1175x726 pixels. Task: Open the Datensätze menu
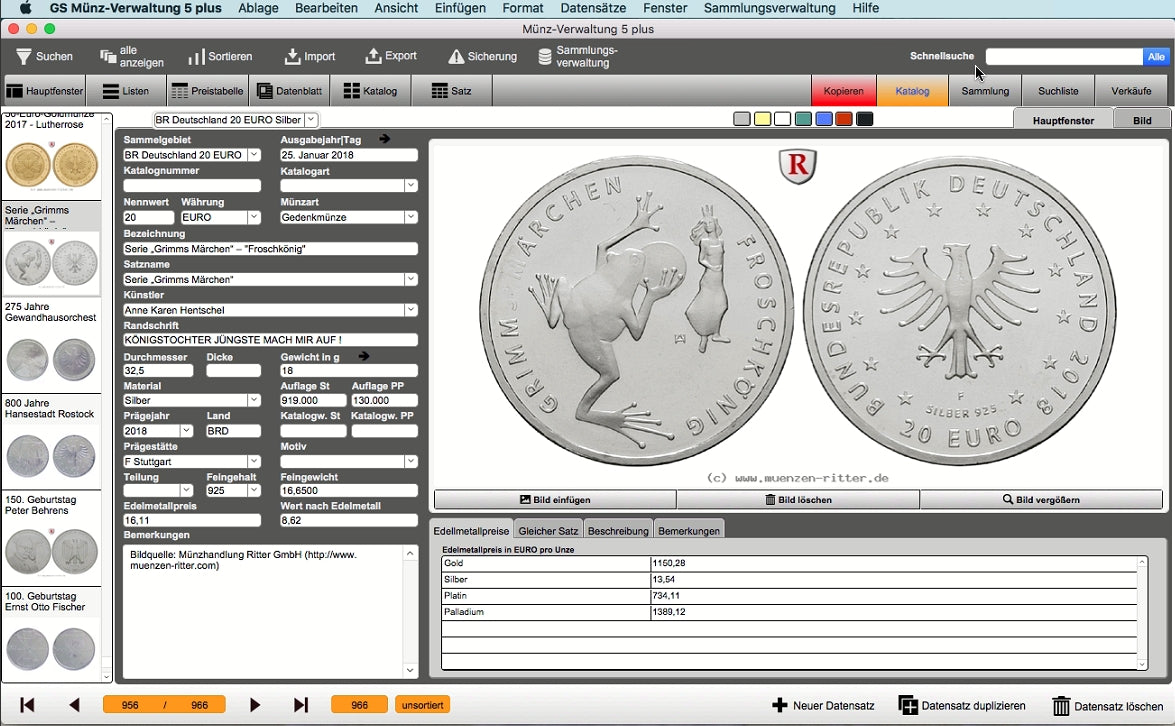click(593, 8)
